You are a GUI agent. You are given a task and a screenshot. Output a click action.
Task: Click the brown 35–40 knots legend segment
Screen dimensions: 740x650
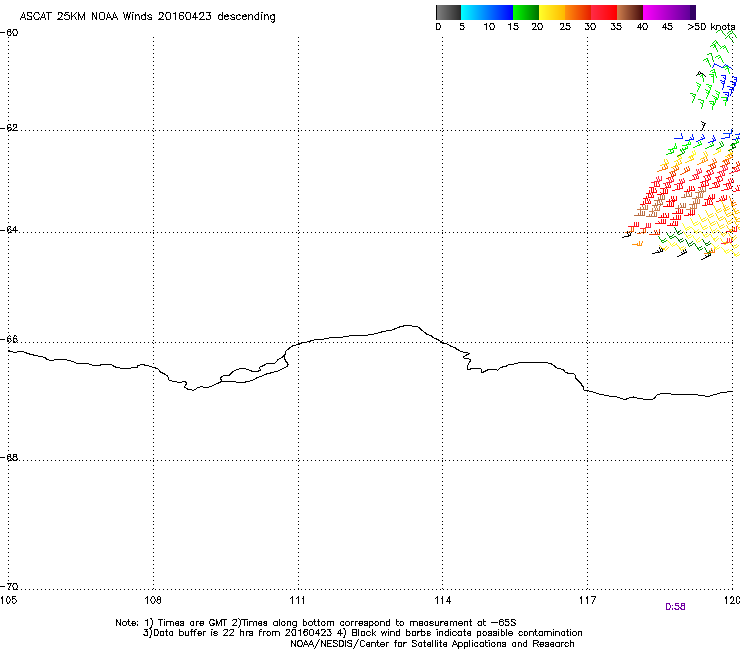pos(630,12)
